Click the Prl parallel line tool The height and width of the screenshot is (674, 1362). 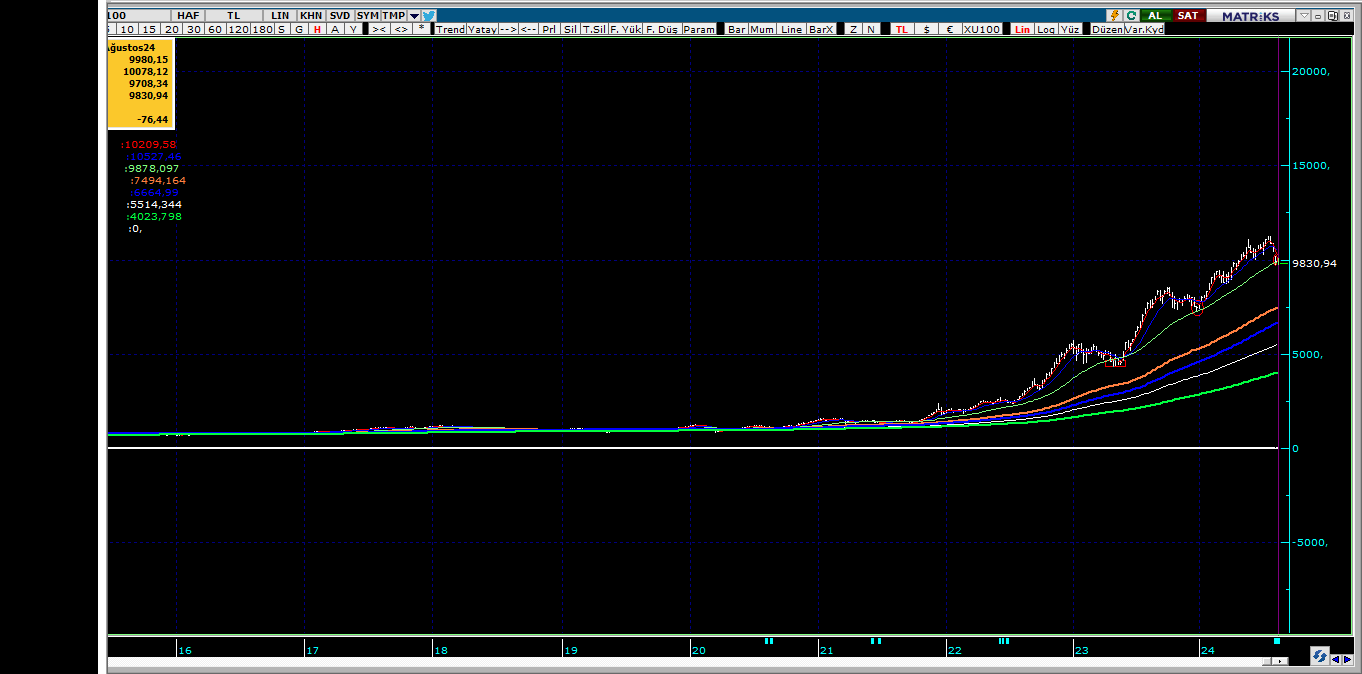point(549,29)
